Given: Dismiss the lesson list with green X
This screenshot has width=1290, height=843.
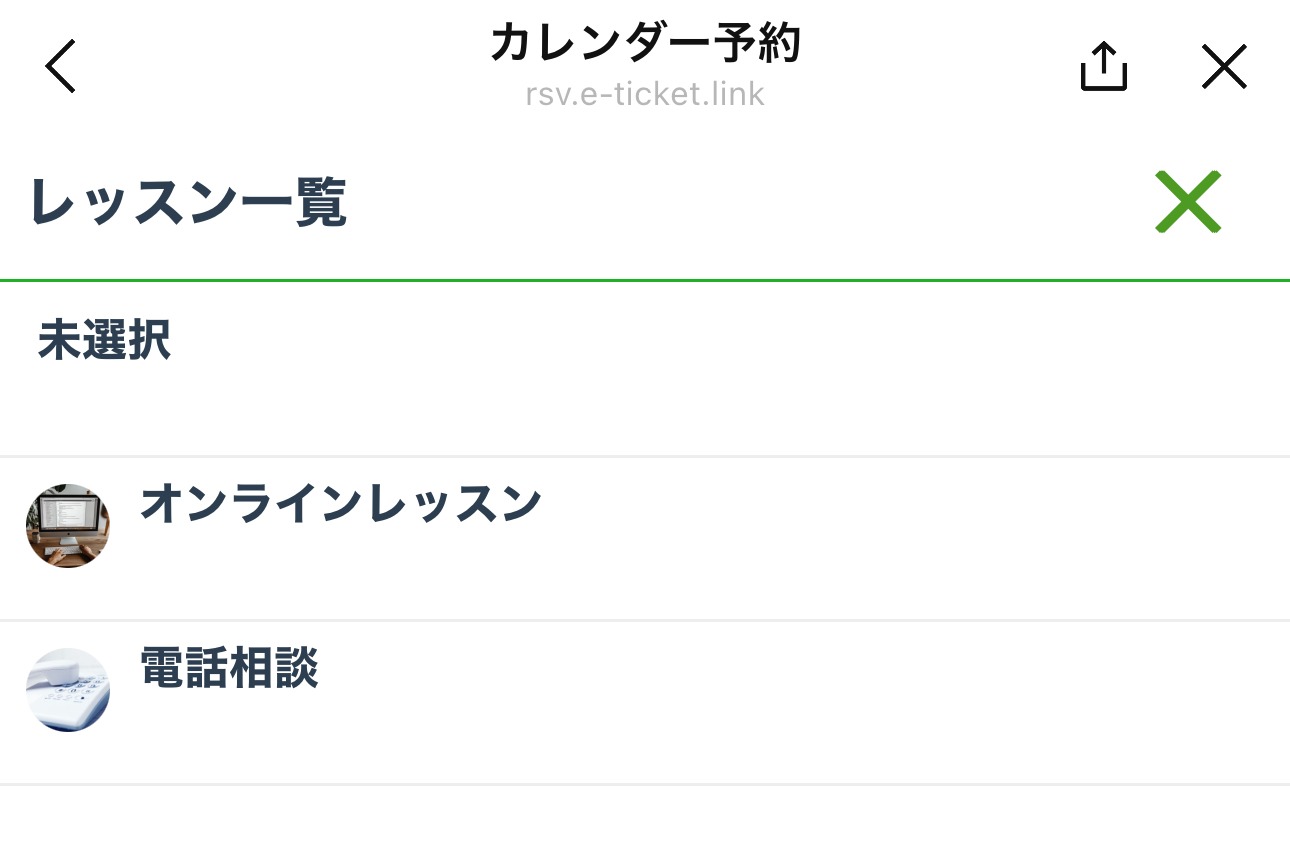Looking at the screenshot, I should (x=1188, y=202).
